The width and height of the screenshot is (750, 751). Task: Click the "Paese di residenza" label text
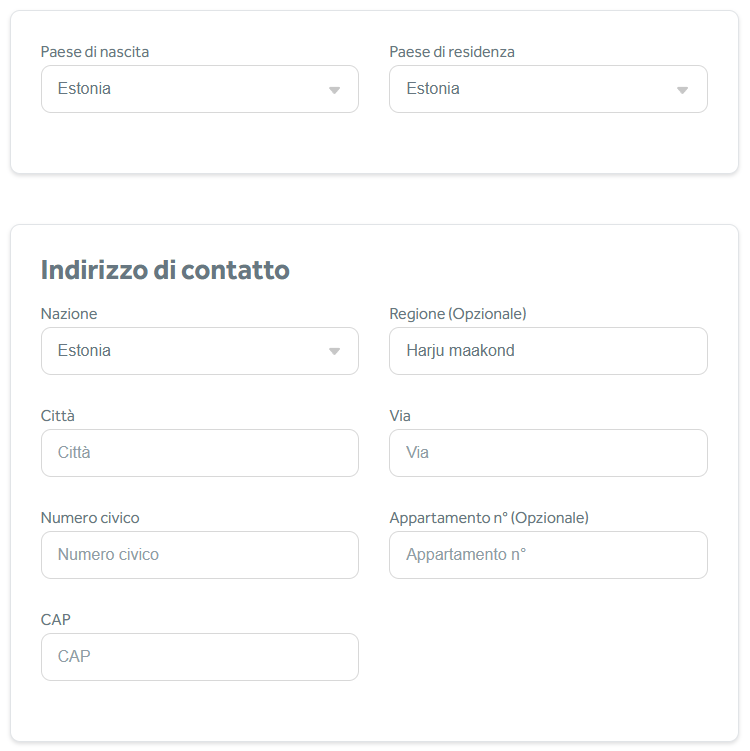click(x=452, y=52)
